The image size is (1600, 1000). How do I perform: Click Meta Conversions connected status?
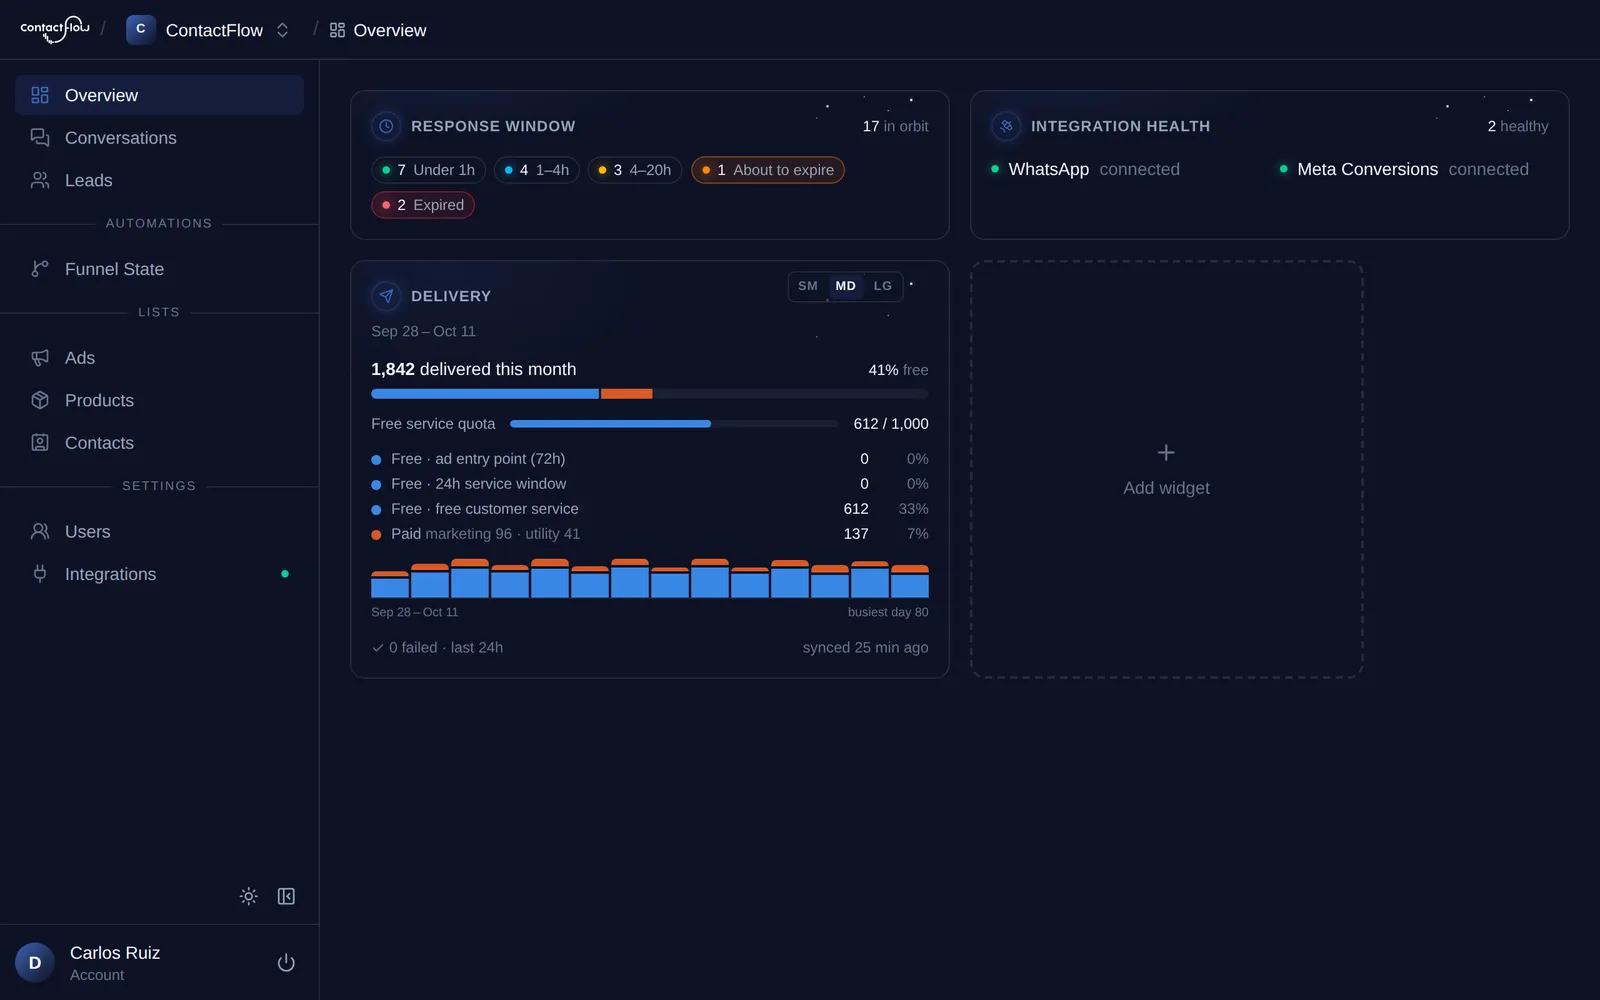(x=1404, y=169)
